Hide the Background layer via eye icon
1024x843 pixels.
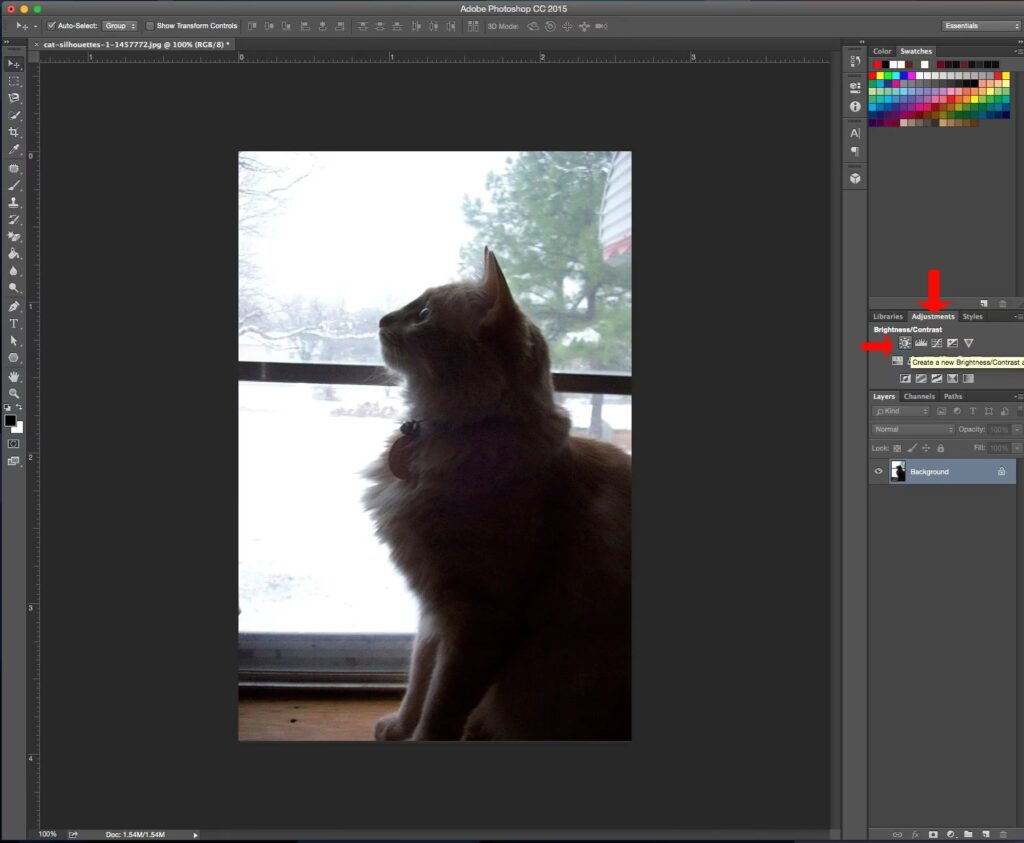tap(879, 471)
